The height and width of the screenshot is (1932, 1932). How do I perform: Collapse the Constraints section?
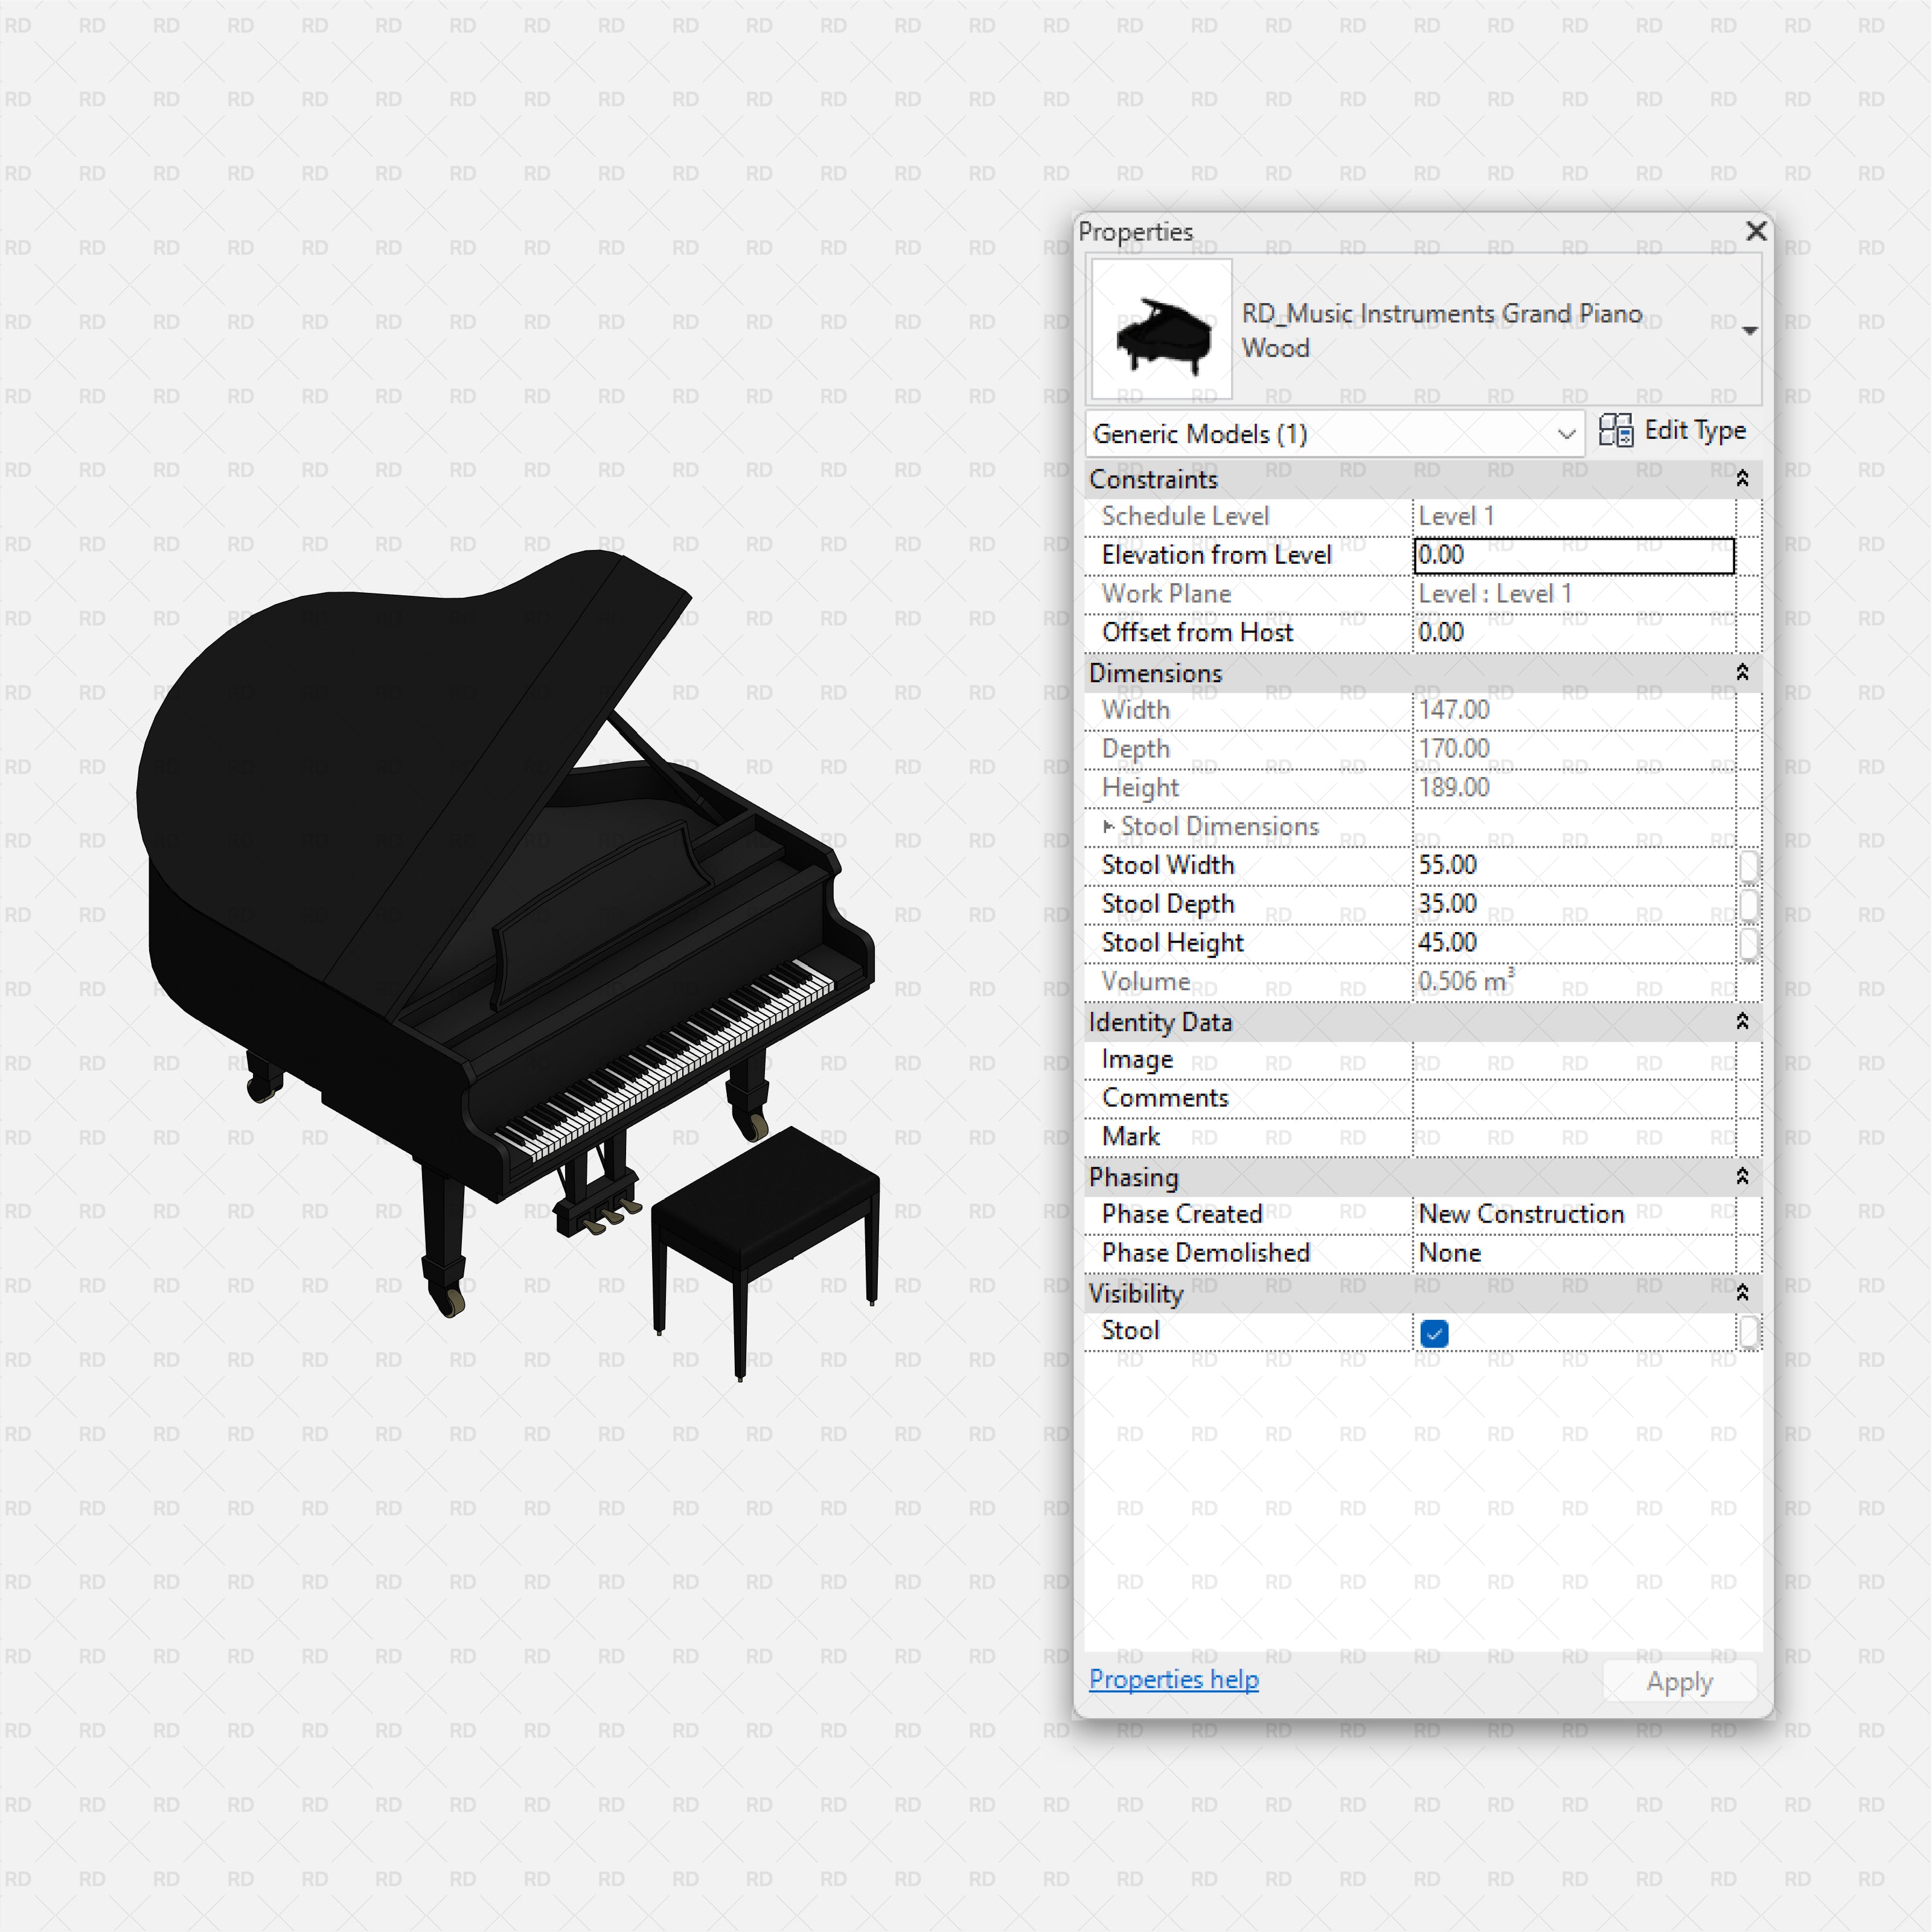pyautogui.click(x=1742, y=479)
